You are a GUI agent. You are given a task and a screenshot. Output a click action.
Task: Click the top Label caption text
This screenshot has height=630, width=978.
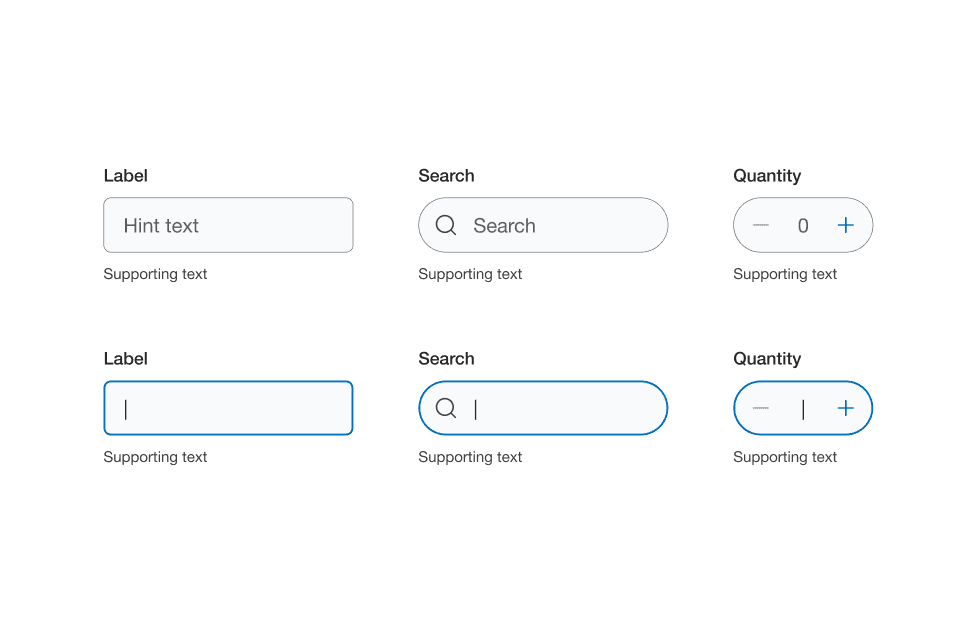click(125, 175)
